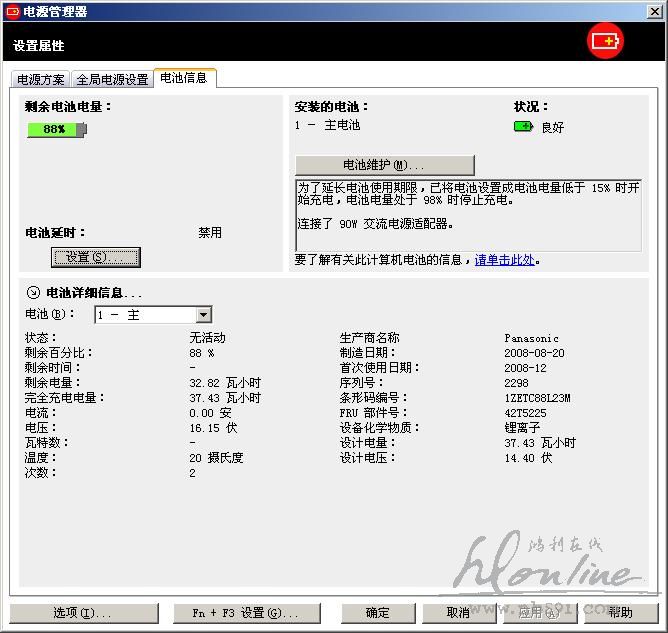The width and height of the screenshot is (668, 633).
Task: Click the 选项(I) button
Action: click(x=82, y=613)
